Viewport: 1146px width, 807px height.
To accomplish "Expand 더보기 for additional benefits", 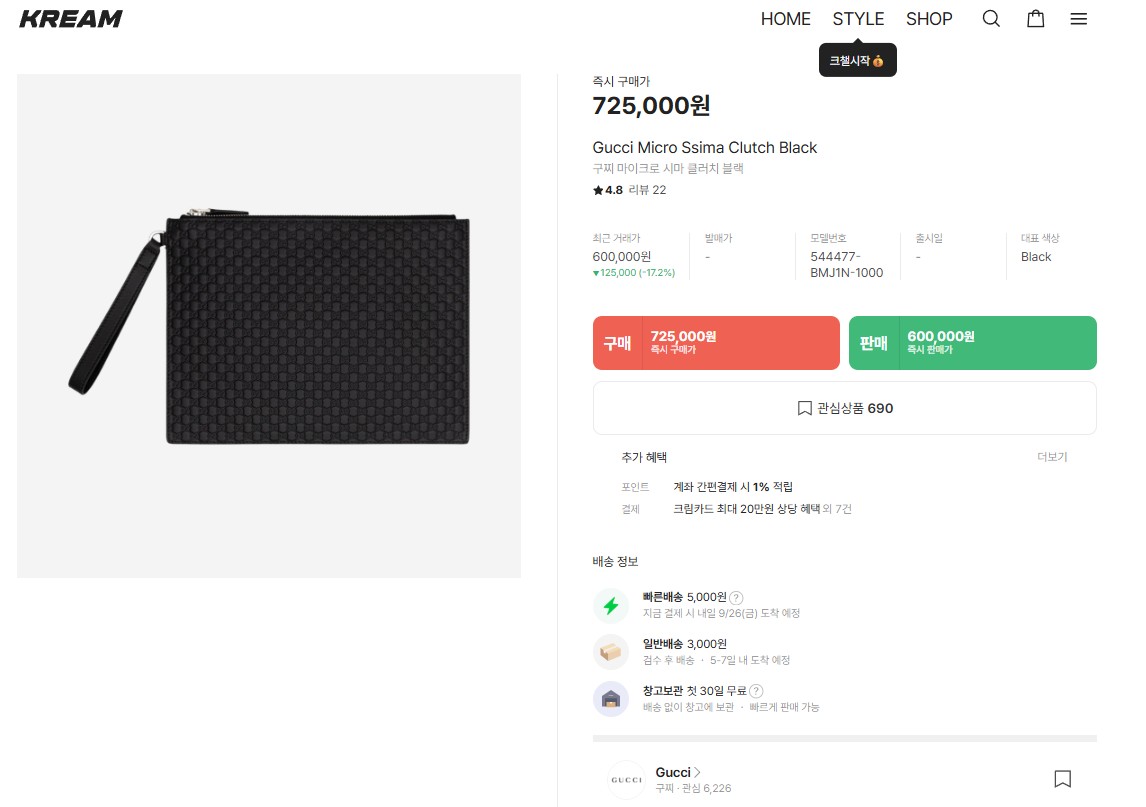I will click(x=1052, y=457).
